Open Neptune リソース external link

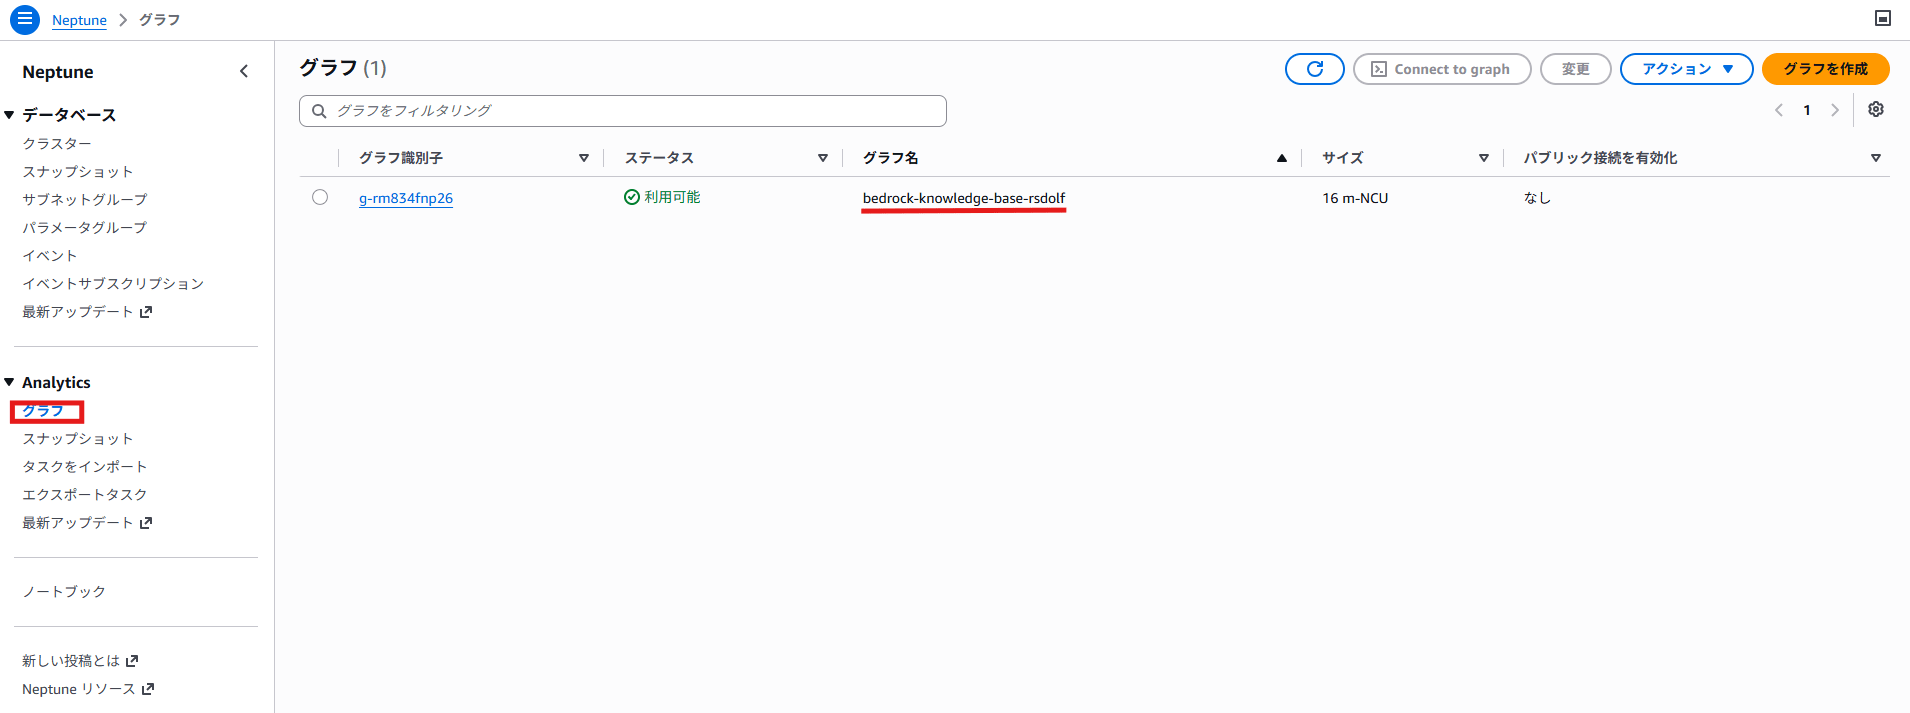coord(88,689)
